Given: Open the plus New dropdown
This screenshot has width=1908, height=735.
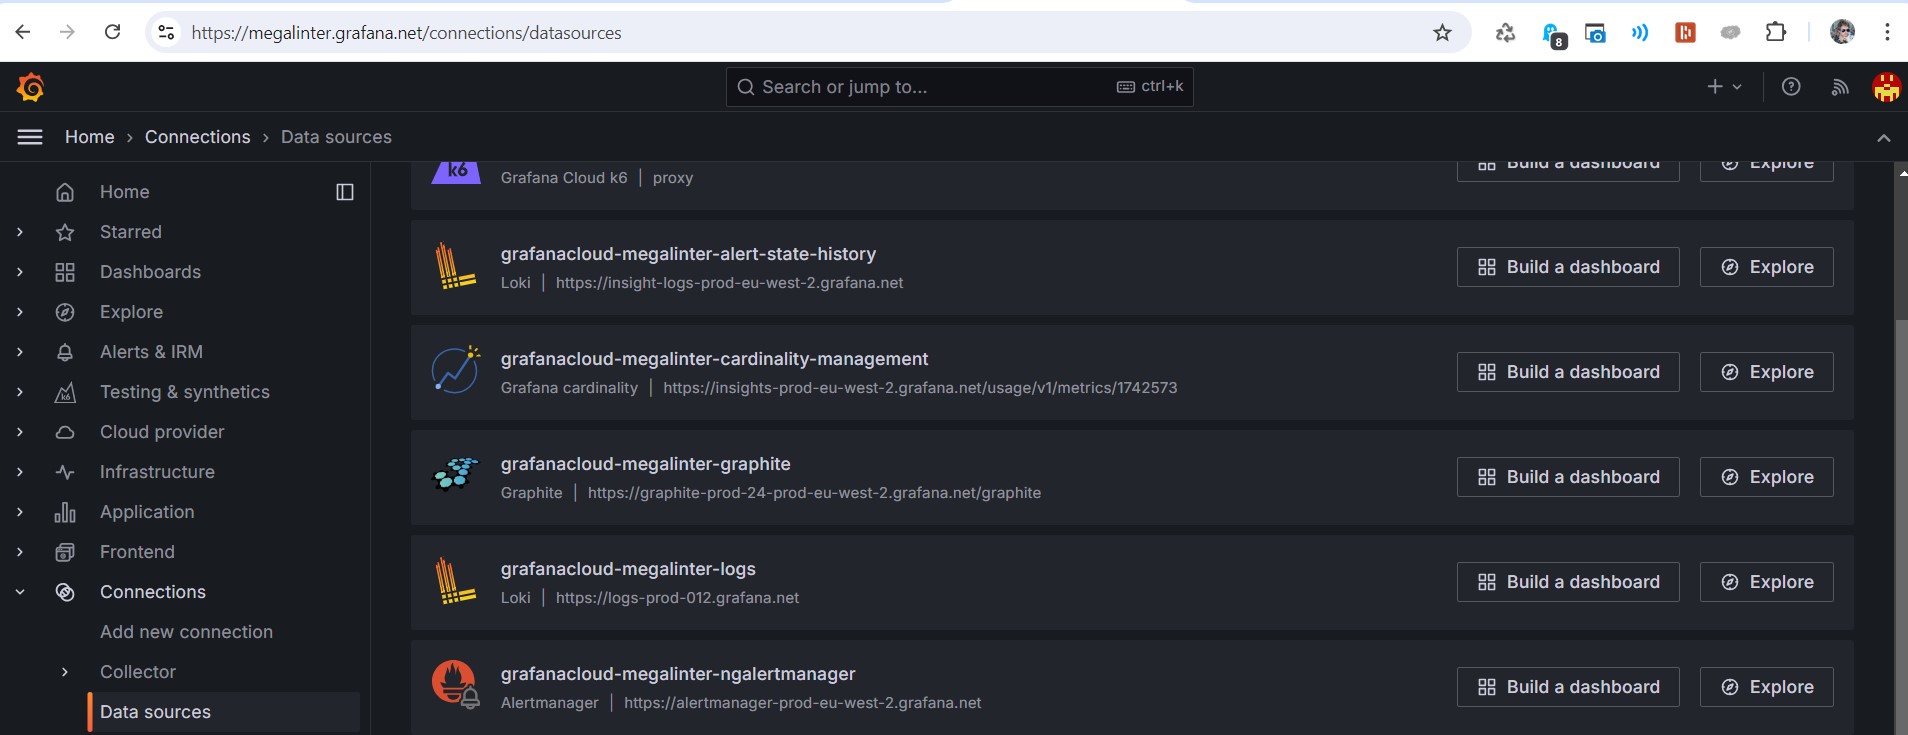Looking at the screenshot, I should point(1723,87).
